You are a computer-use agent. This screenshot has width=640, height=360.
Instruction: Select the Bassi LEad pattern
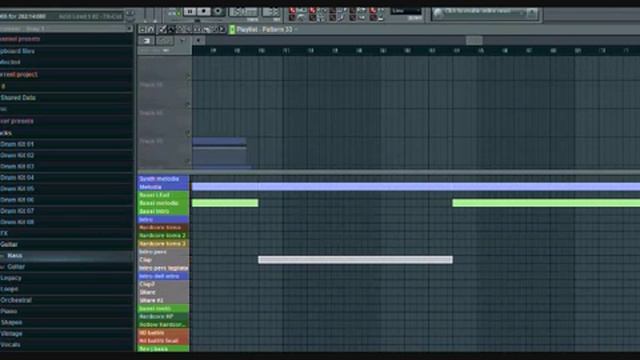click(x=163, y=195)
